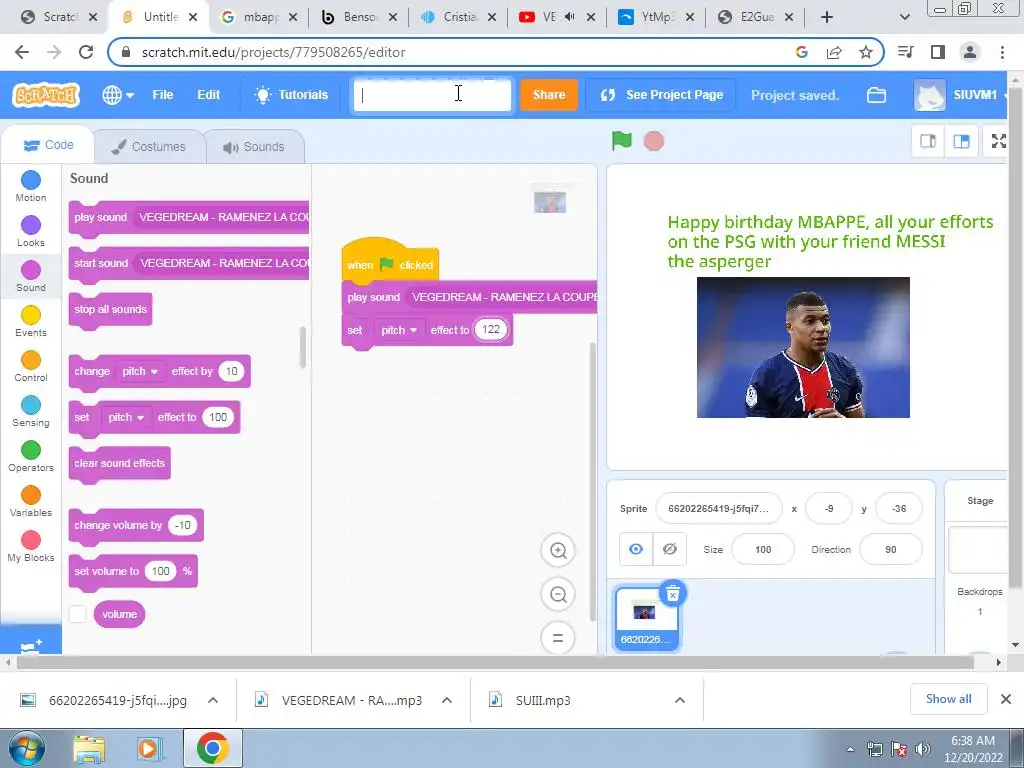Image resolution: width=1024 pixels, height=768 pixels.
Task: Open My Stuff folder icon
Action: tap(876, 95)
